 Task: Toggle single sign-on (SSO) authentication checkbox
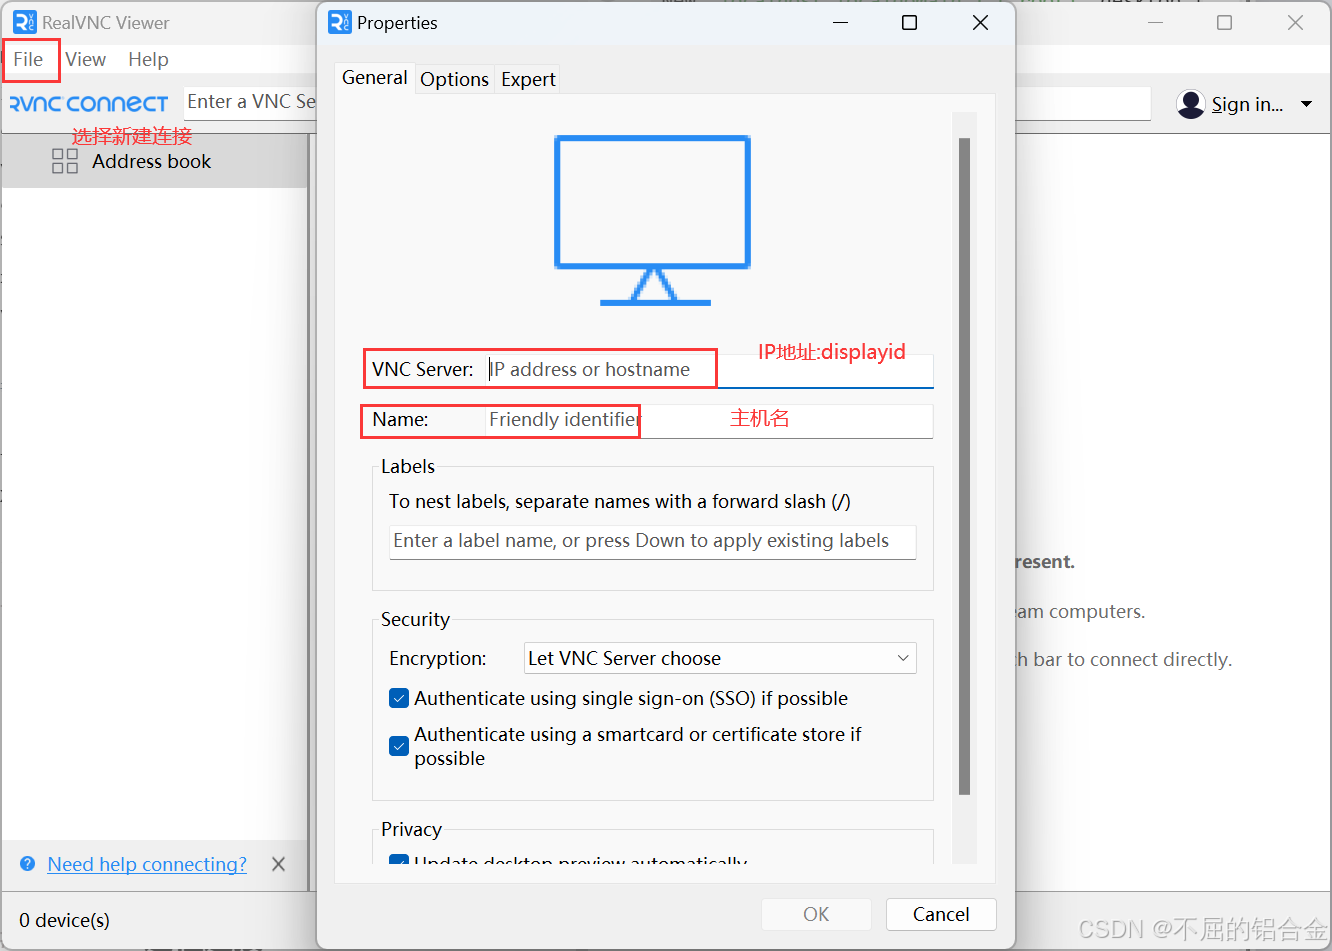click(x=399, y=698)
